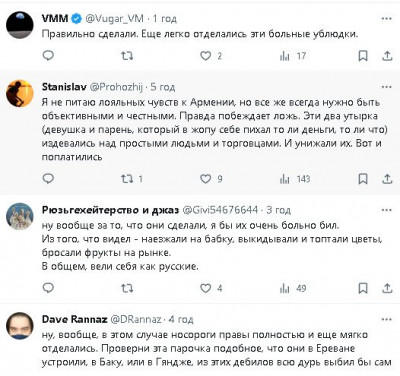The width and height of the screenshot is (400, 376).
Task: Bookmark the VMM tweet
Action: [x=363, y=56]
